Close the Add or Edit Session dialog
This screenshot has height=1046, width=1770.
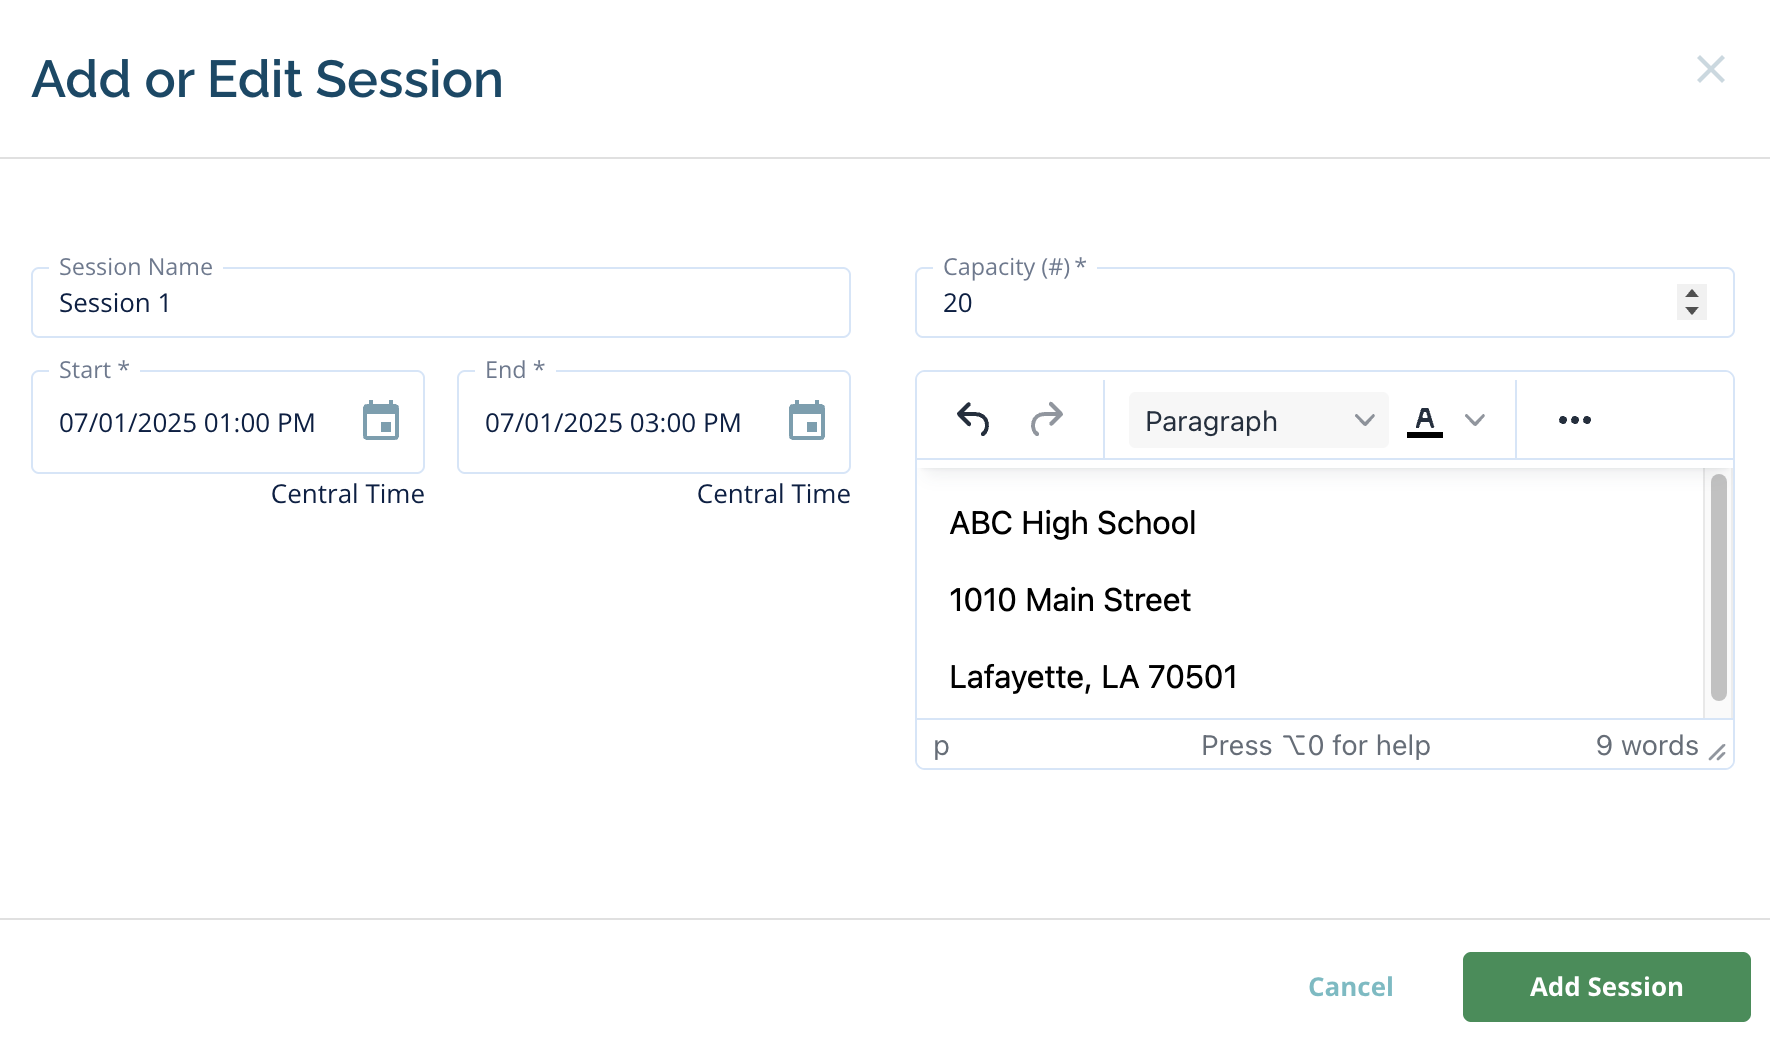click(1710, 69)
